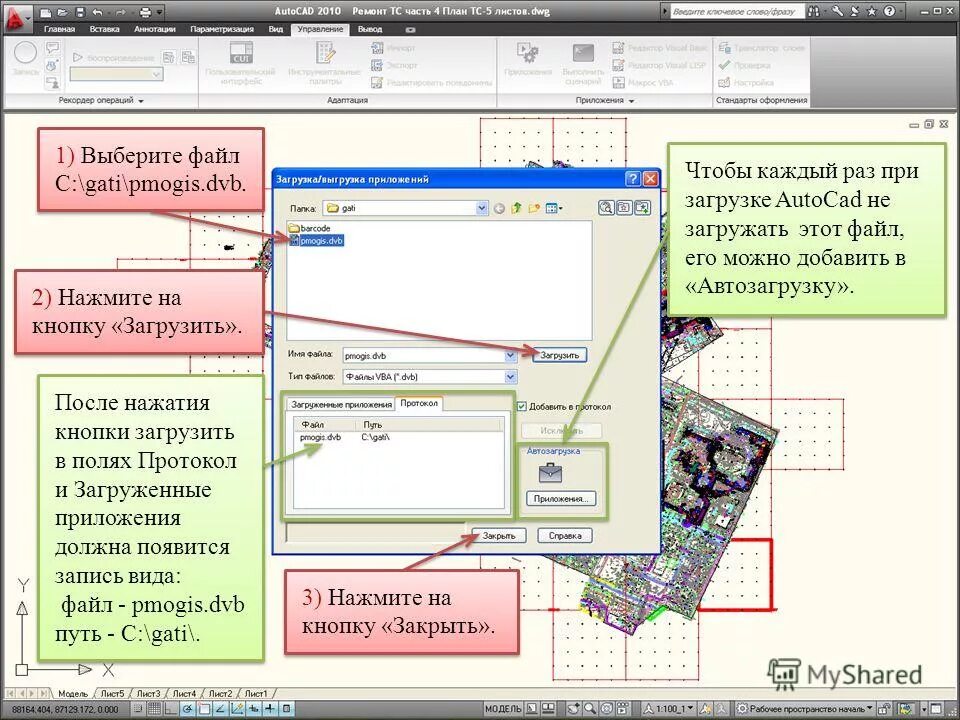
Task: Toggle grid display in status bar
Action: click(x=155, y=709)
